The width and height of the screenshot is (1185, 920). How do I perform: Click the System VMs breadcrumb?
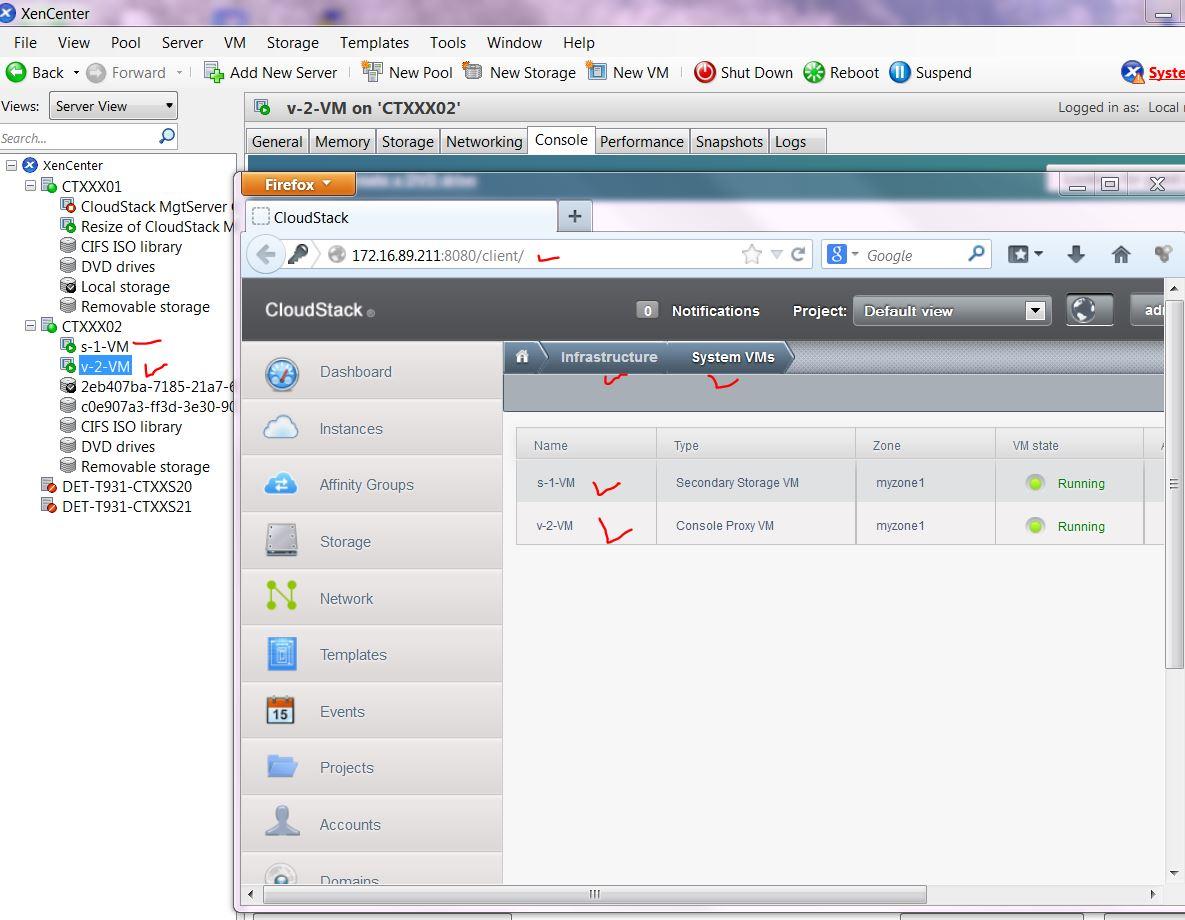[x=732, y=357]
